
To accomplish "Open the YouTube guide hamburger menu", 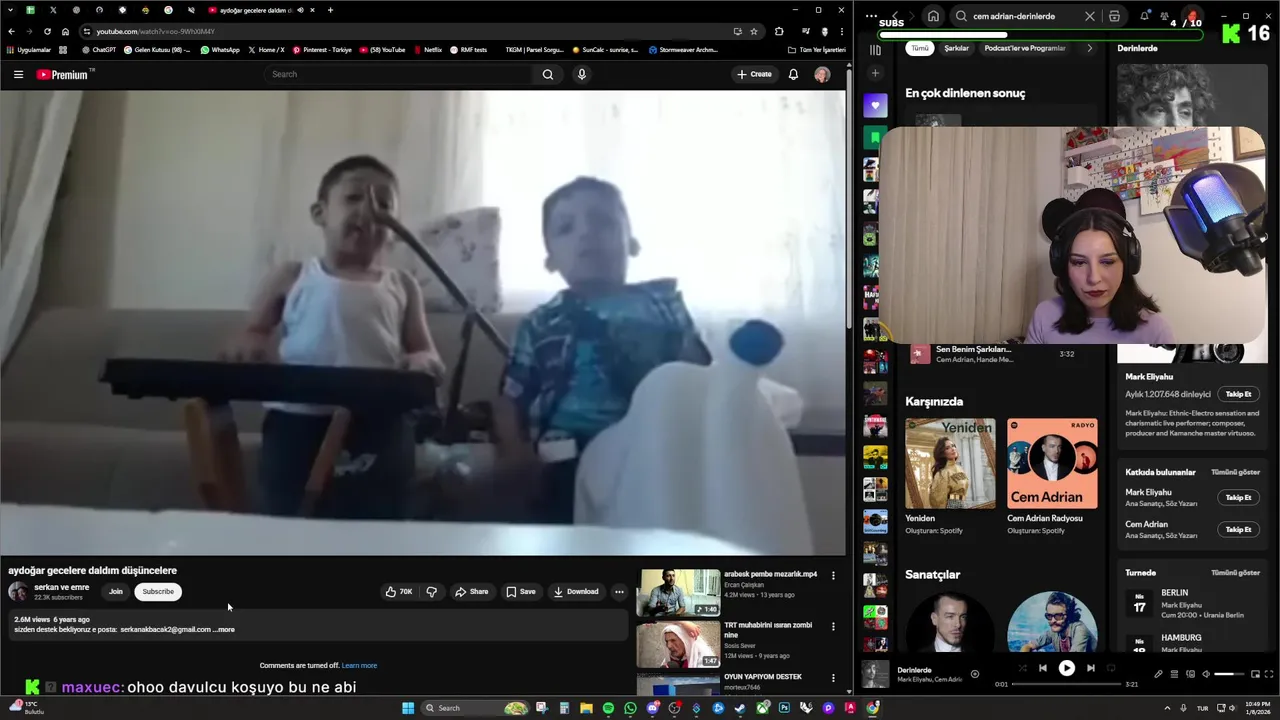I will (x=18, y=74).
